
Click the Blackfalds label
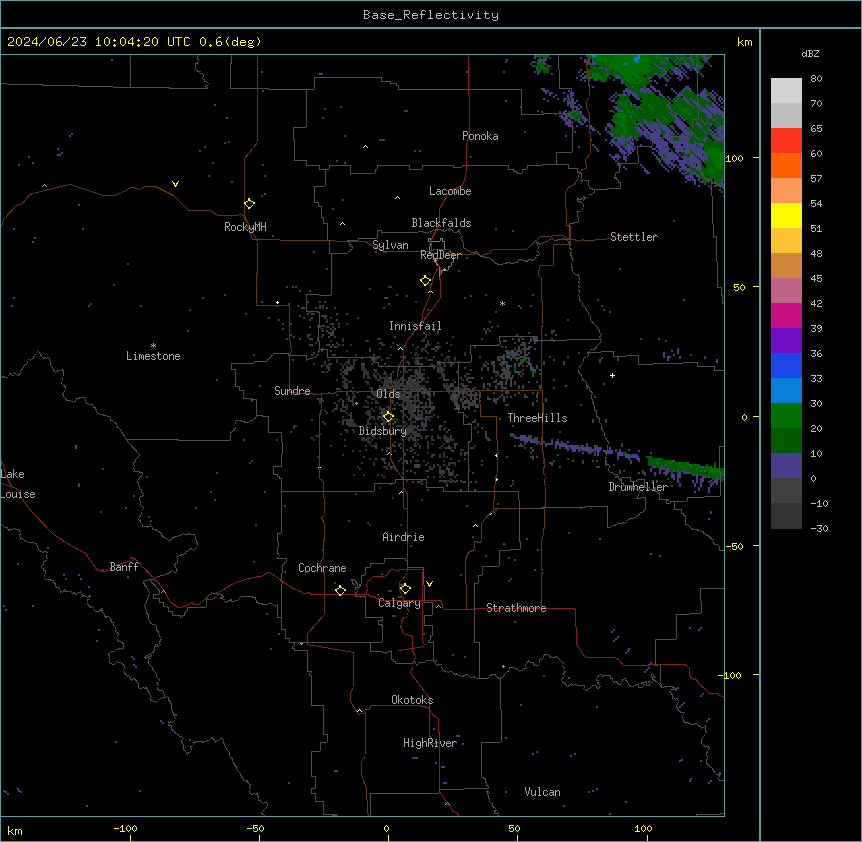pyautogui.click(x=441, y=223)
